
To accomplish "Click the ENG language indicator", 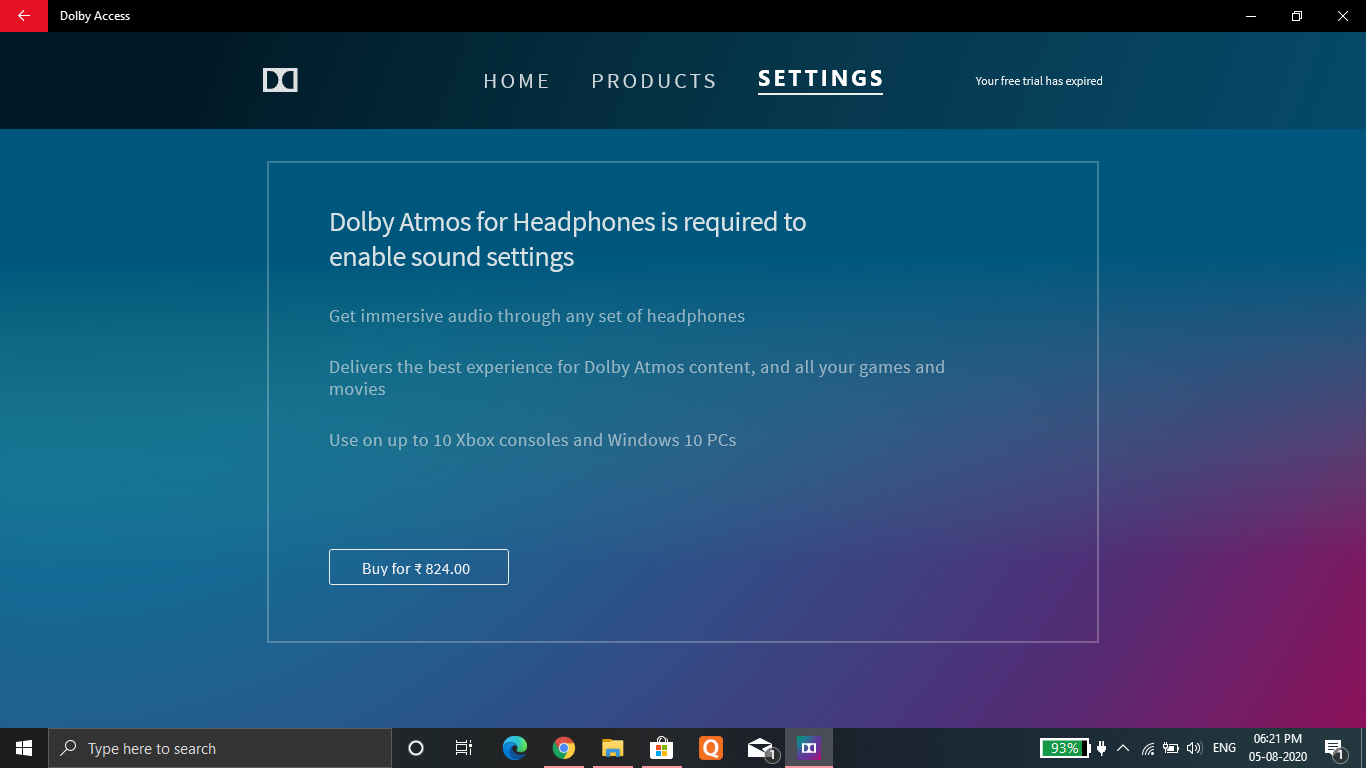I will click(x=1224, y=748).
